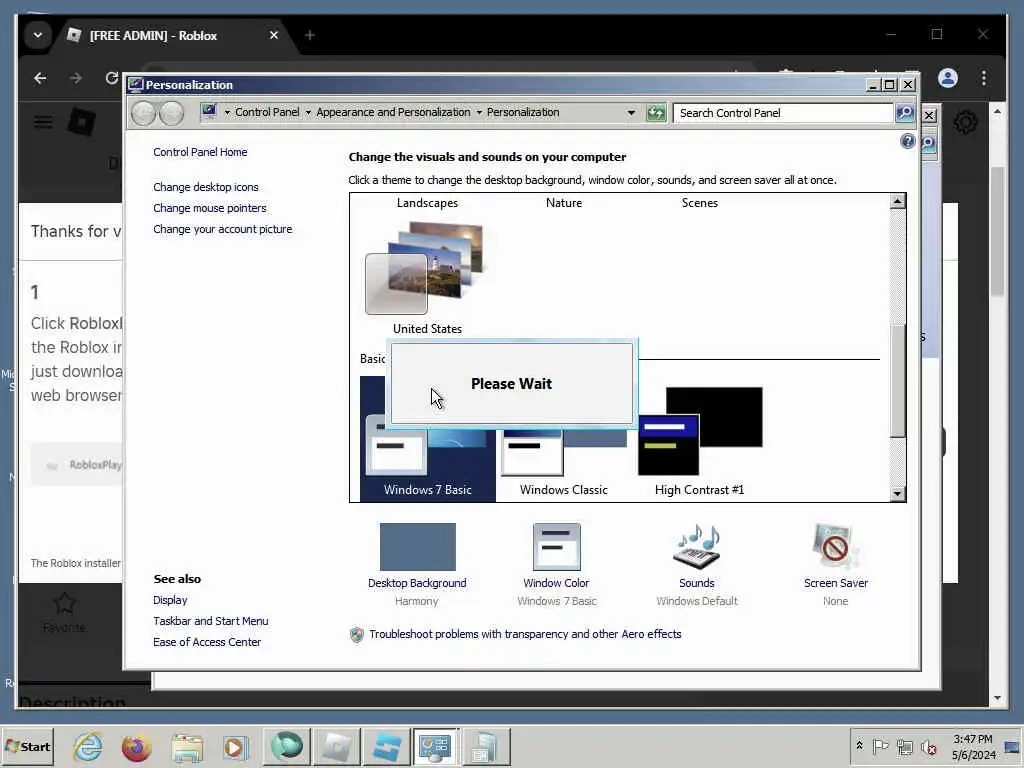Click the Show desktop button
Viewport: 1024px width, 768px height.
[x=1014, y=747]
